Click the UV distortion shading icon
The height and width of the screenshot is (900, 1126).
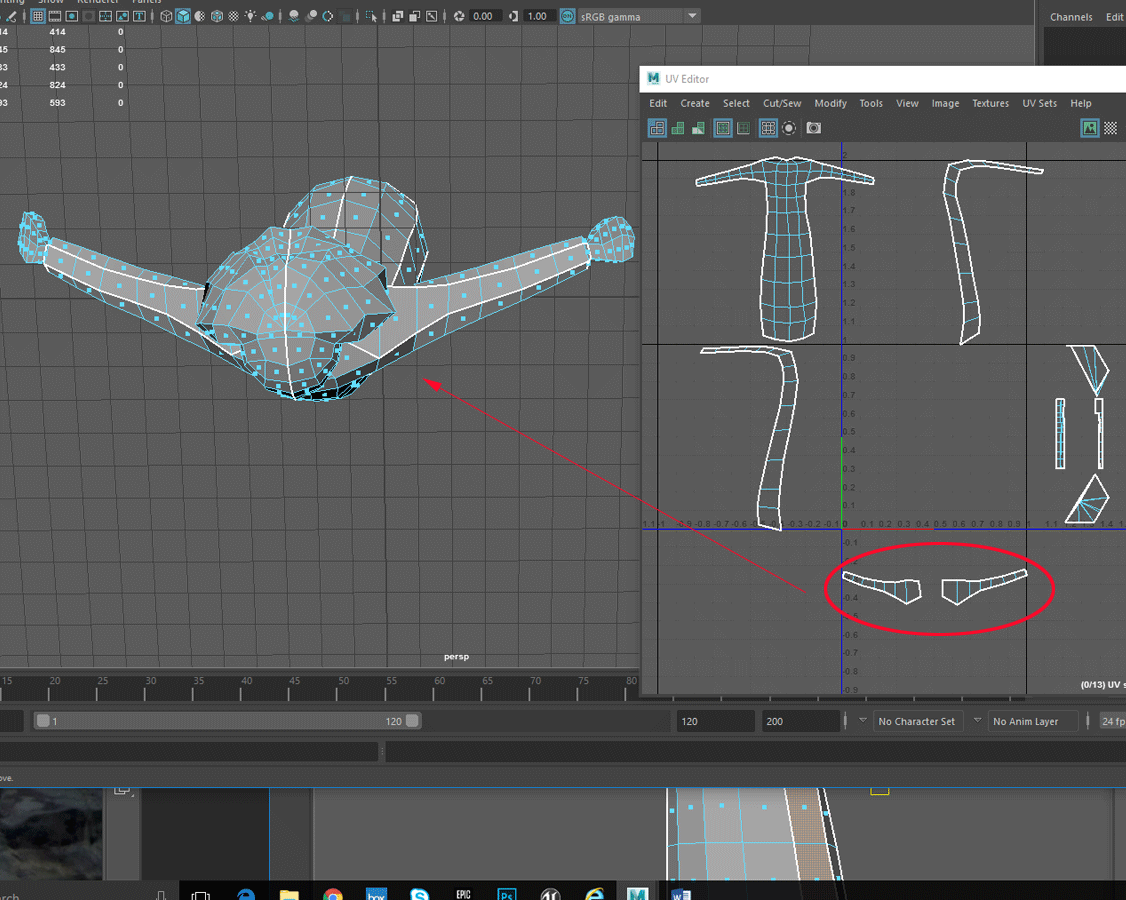click(698, 128)
